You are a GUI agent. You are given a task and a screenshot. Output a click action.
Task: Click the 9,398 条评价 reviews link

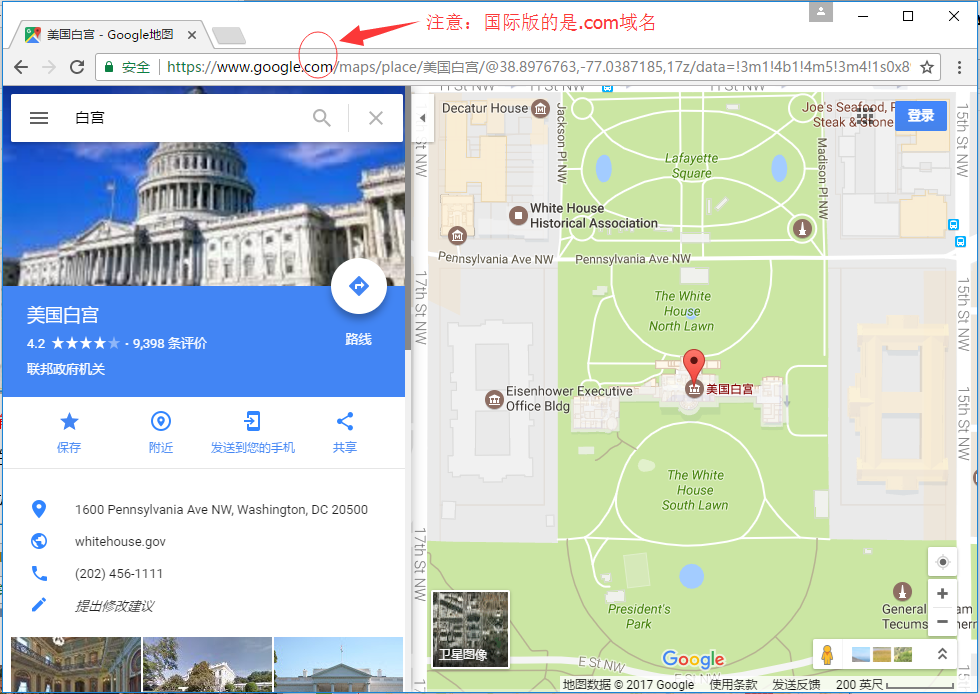pos(169,343)
